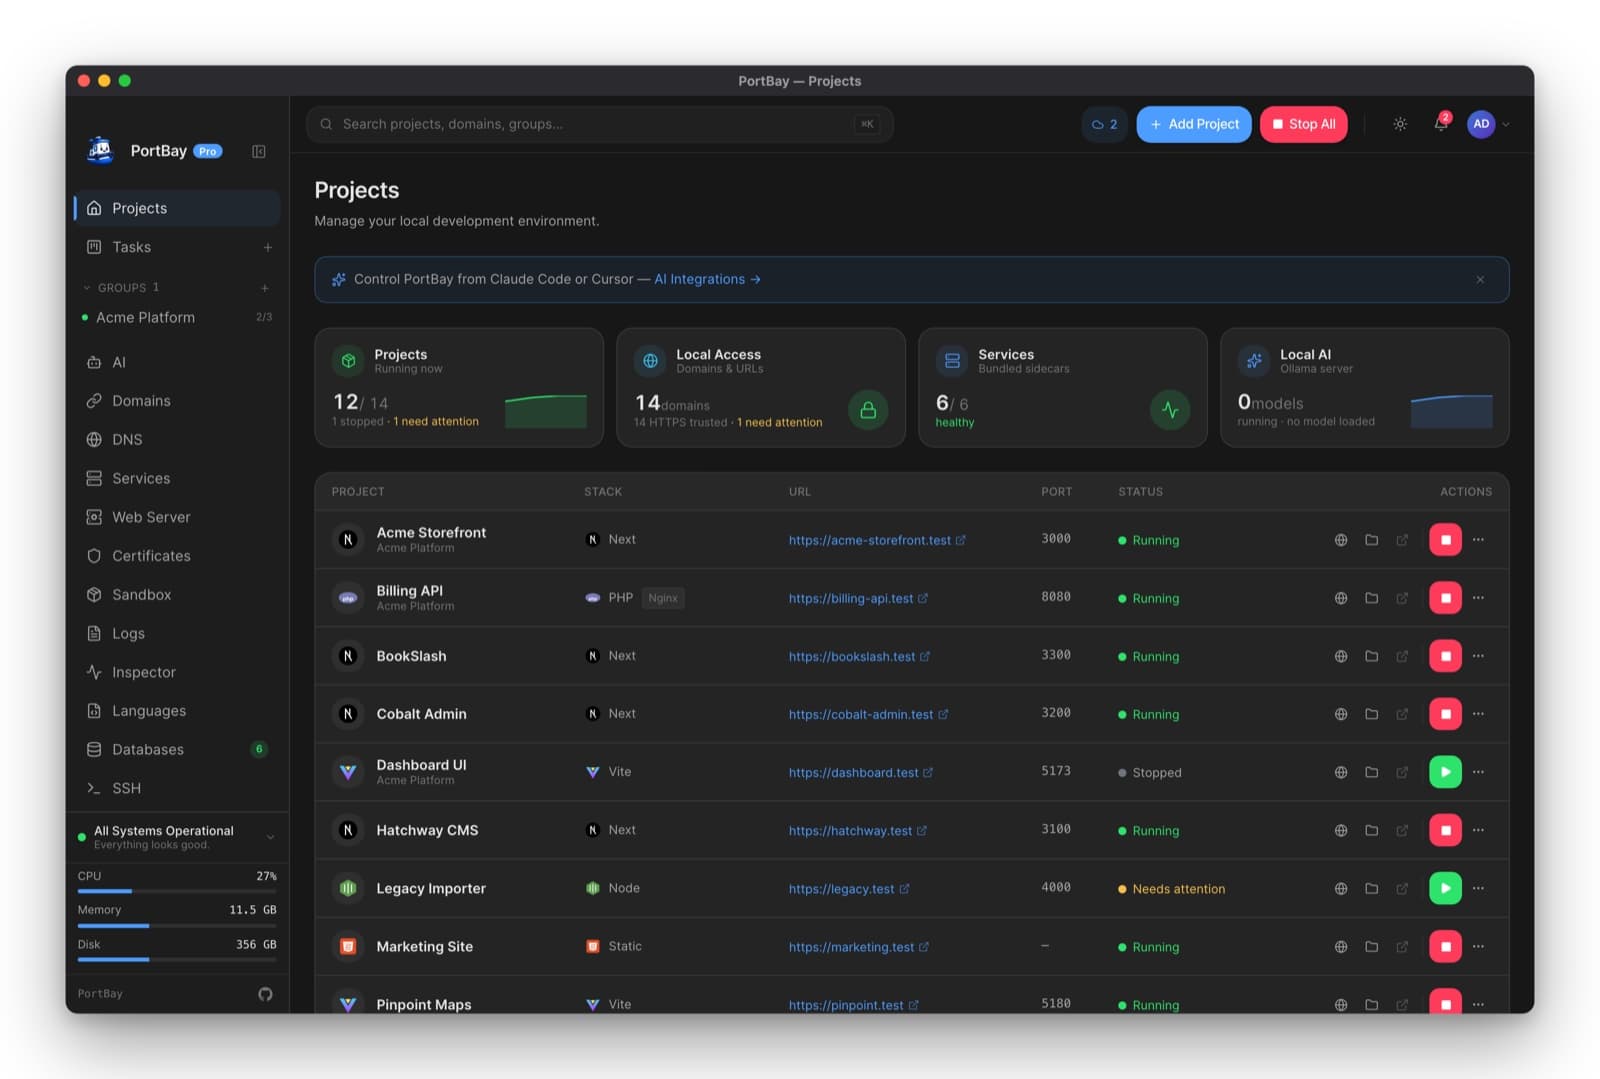Stop the BookSlash project

coord(1445,656)
